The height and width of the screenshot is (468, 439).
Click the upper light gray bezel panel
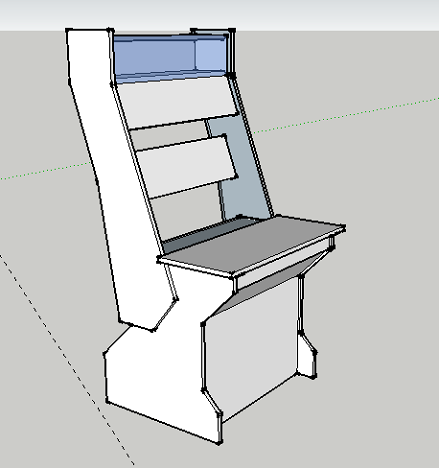[178, 103]
